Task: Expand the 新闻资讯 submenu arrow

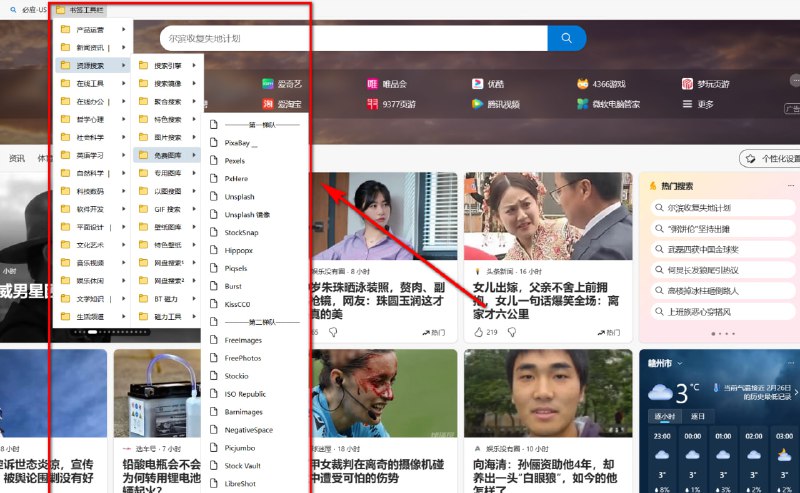Action: coord(123,47)
